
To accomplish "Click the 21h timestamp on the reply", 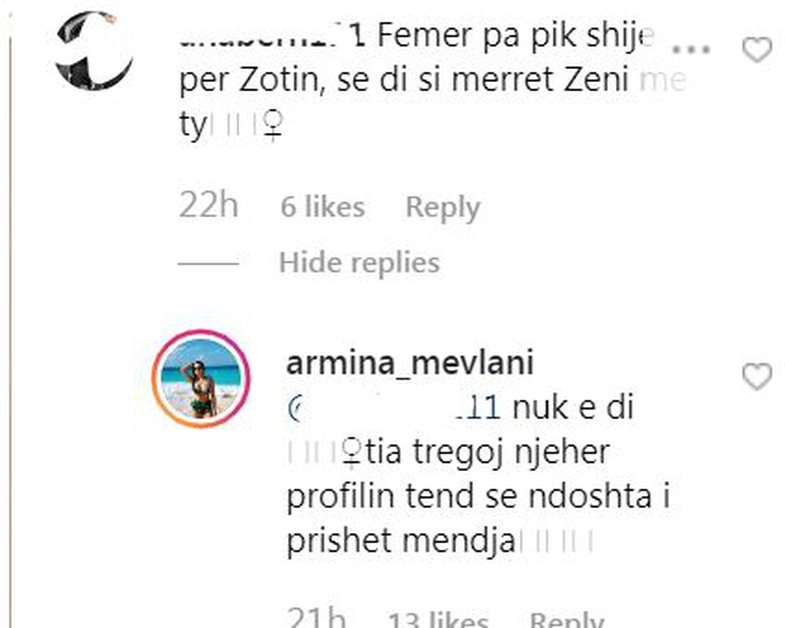I will (x=316, y=617).
